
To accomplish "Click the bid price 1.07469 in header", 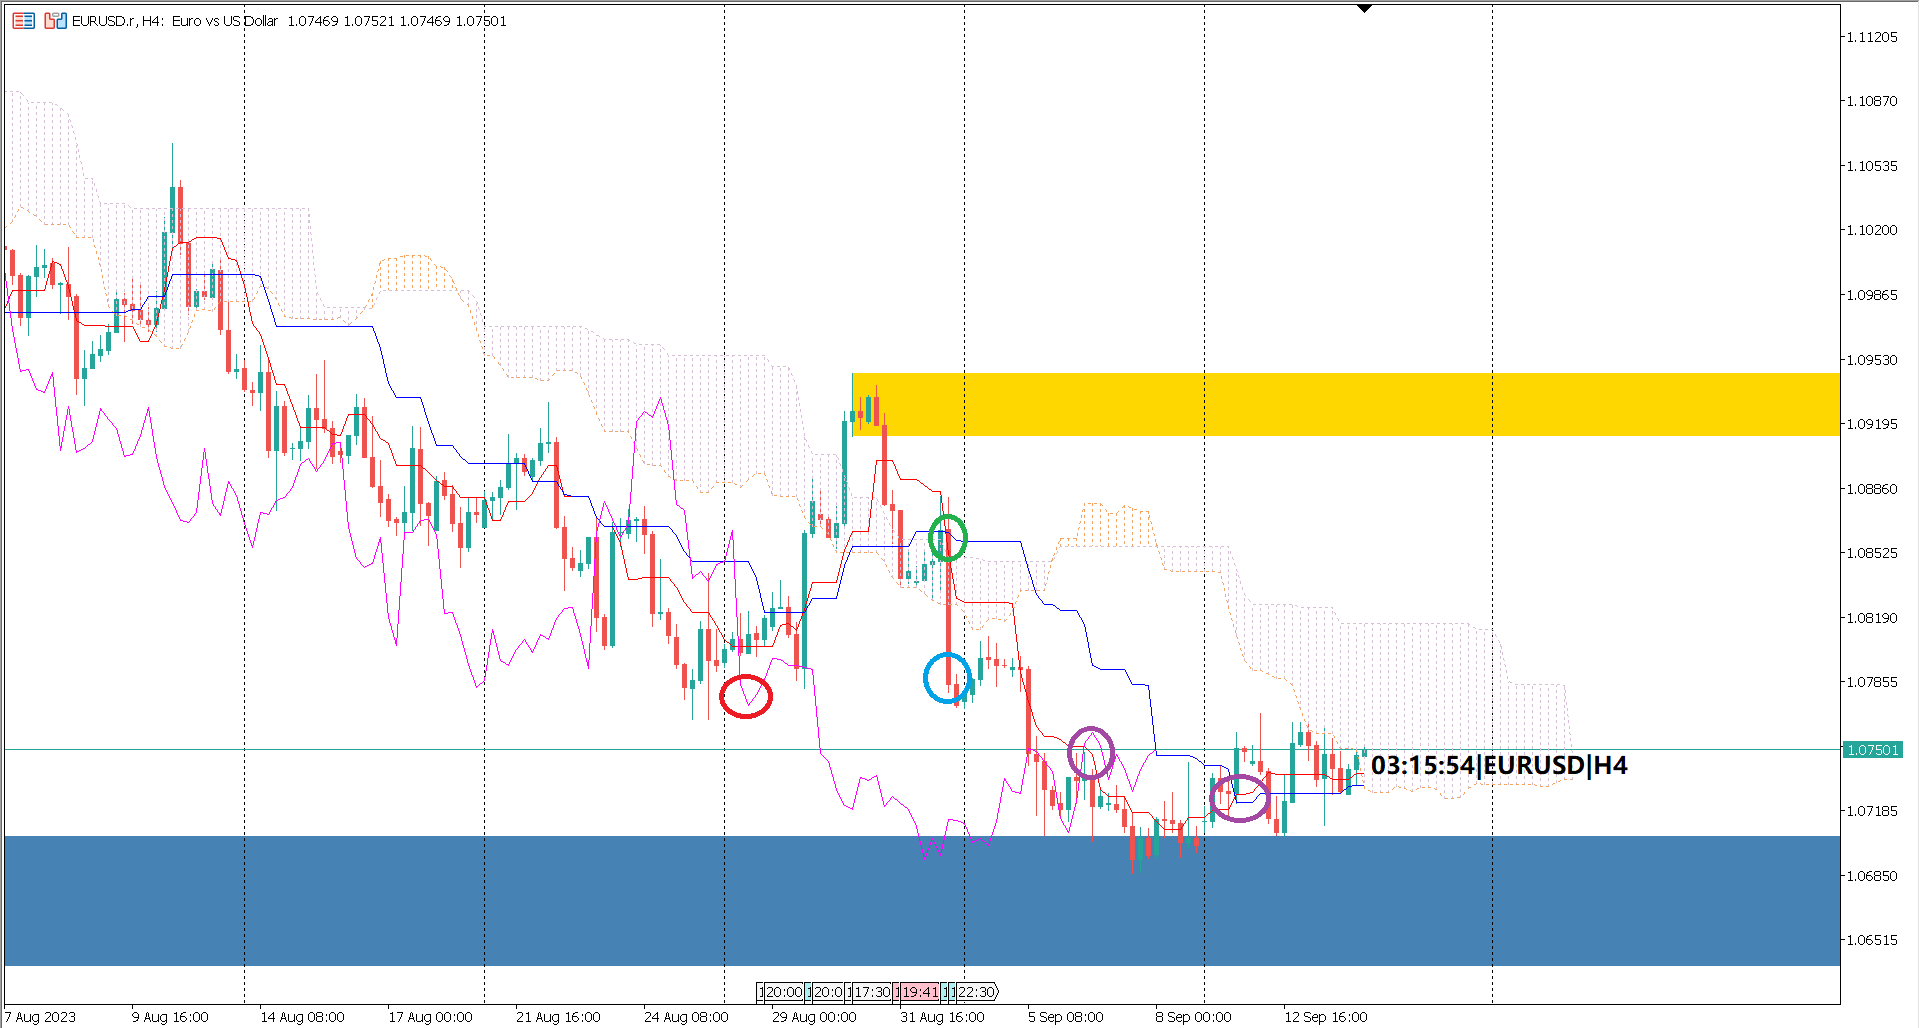I will [x=313, y=20].
